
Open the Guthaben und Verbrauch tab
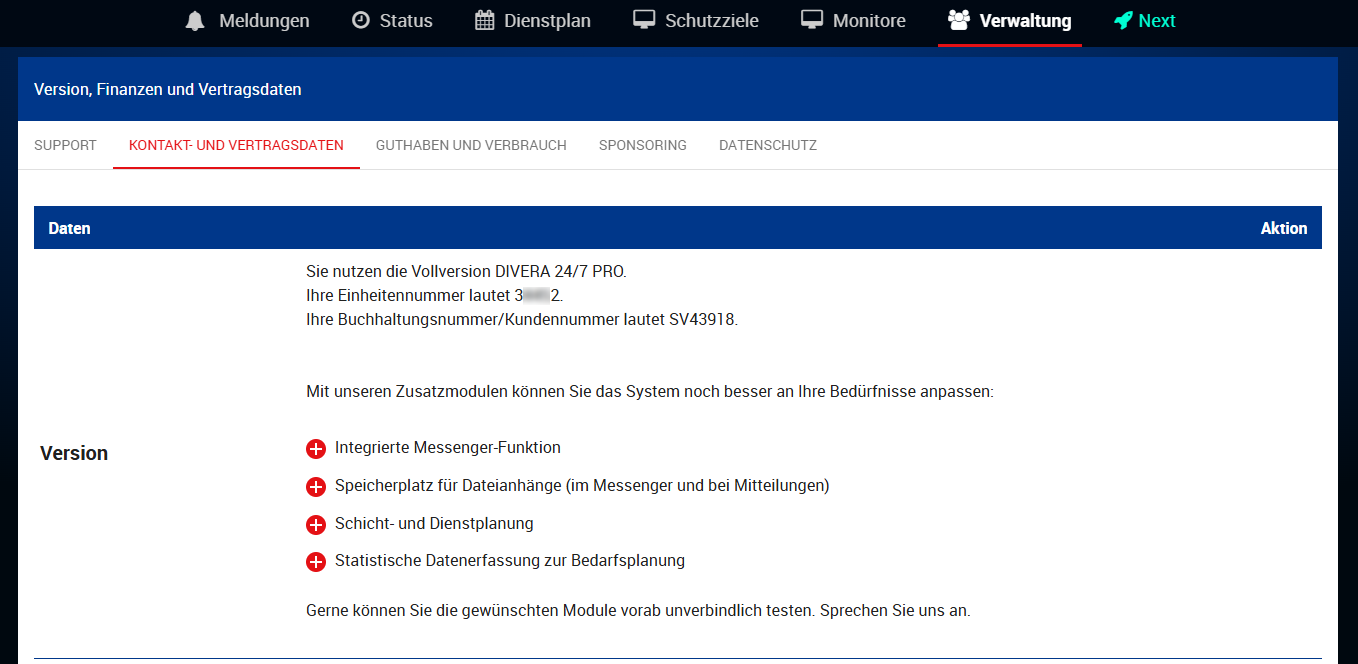coord(471,145)
